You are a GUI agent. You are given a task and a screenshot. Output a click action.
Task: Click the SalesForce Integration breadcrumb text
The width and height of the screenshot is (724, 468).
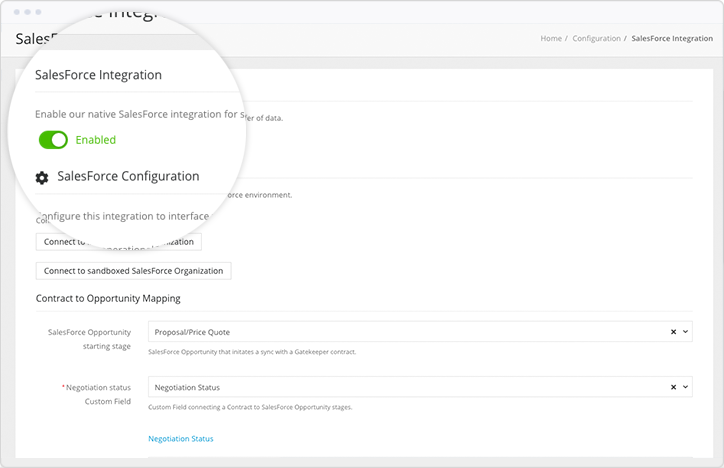pyautogui.click(x=672, y=38)
